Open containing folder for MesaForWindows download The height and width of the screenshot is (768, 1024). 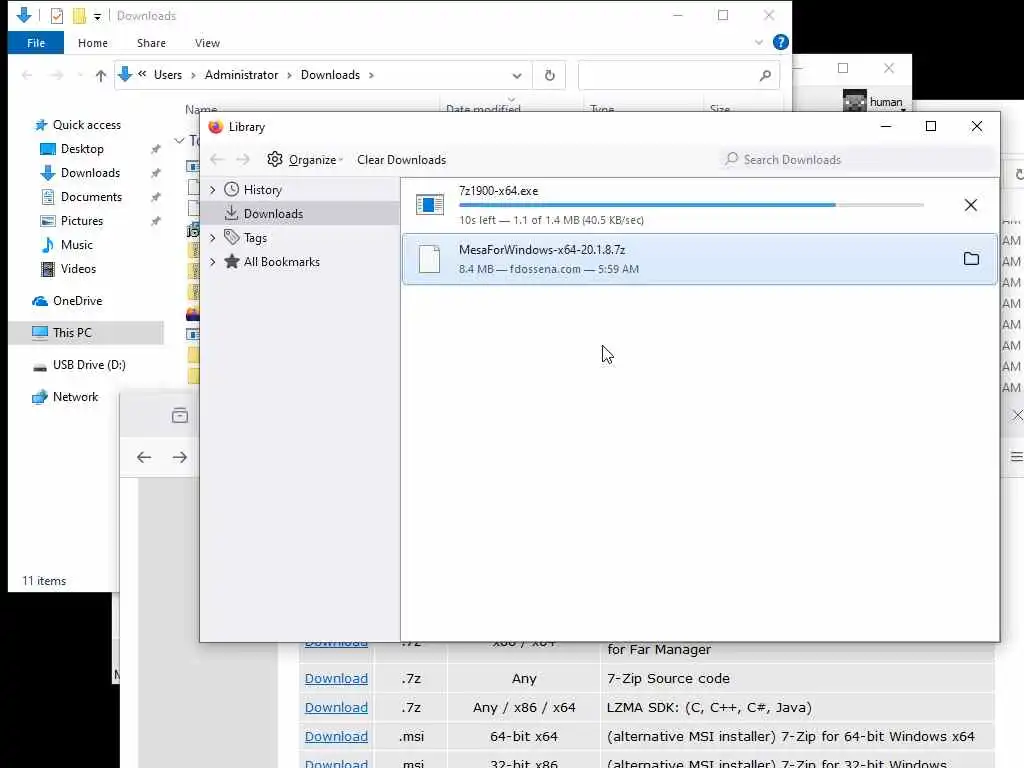(971, 259)
